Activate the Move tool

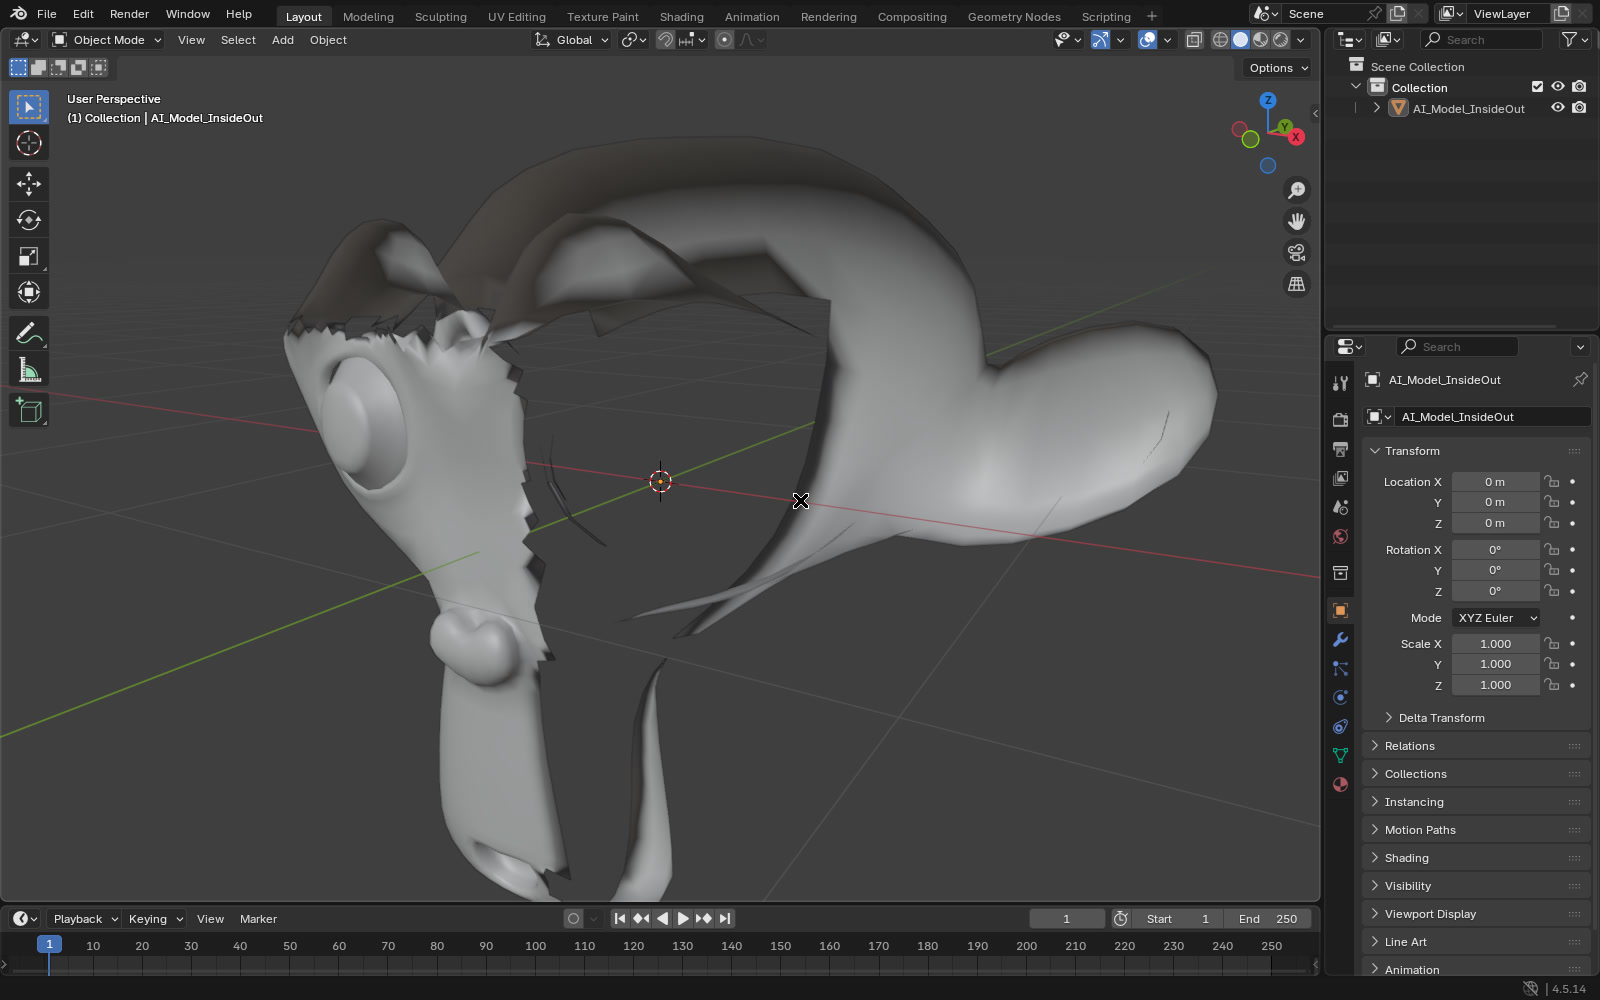[29, 183]
